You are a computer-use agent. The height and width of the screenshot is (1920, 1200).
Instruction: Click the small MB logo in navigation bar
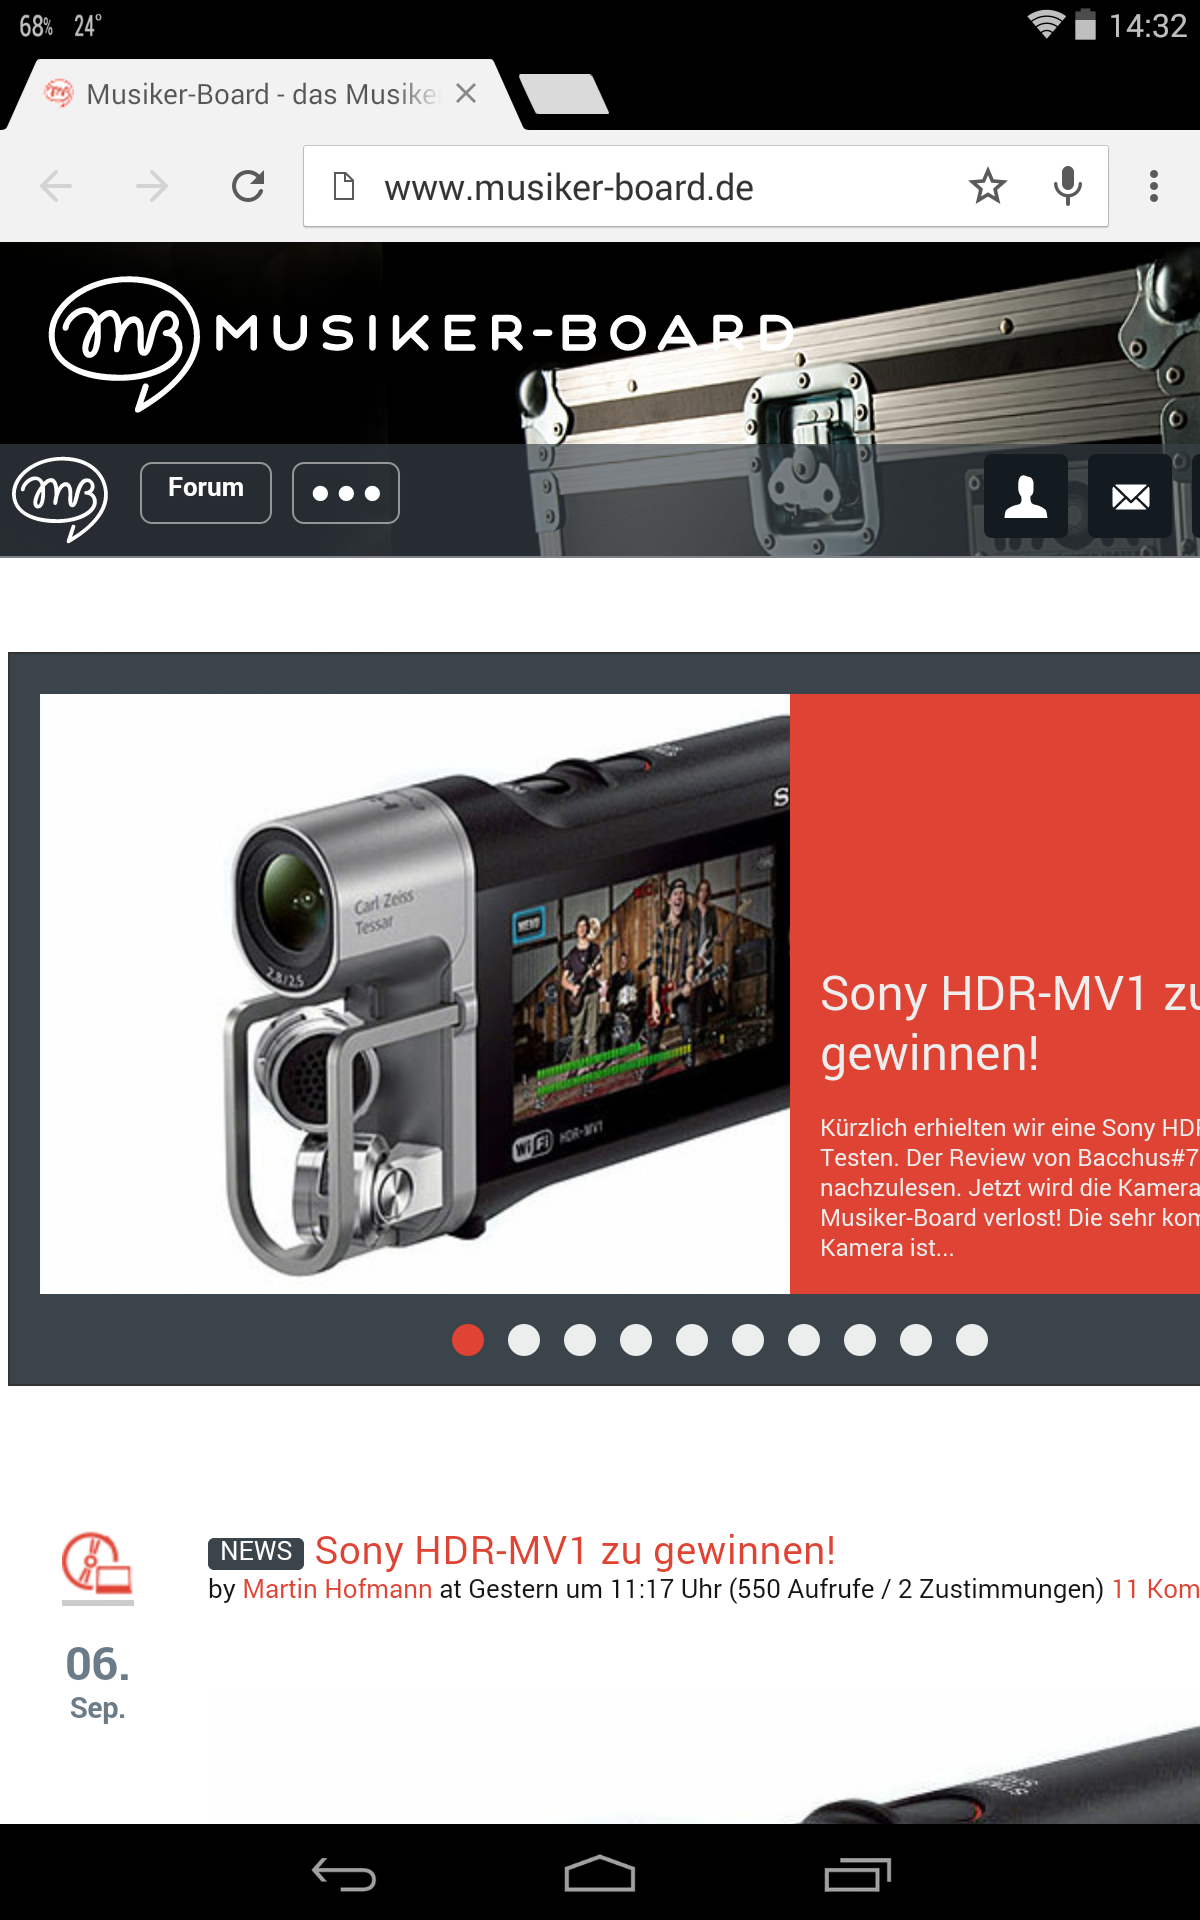point(60,498)
